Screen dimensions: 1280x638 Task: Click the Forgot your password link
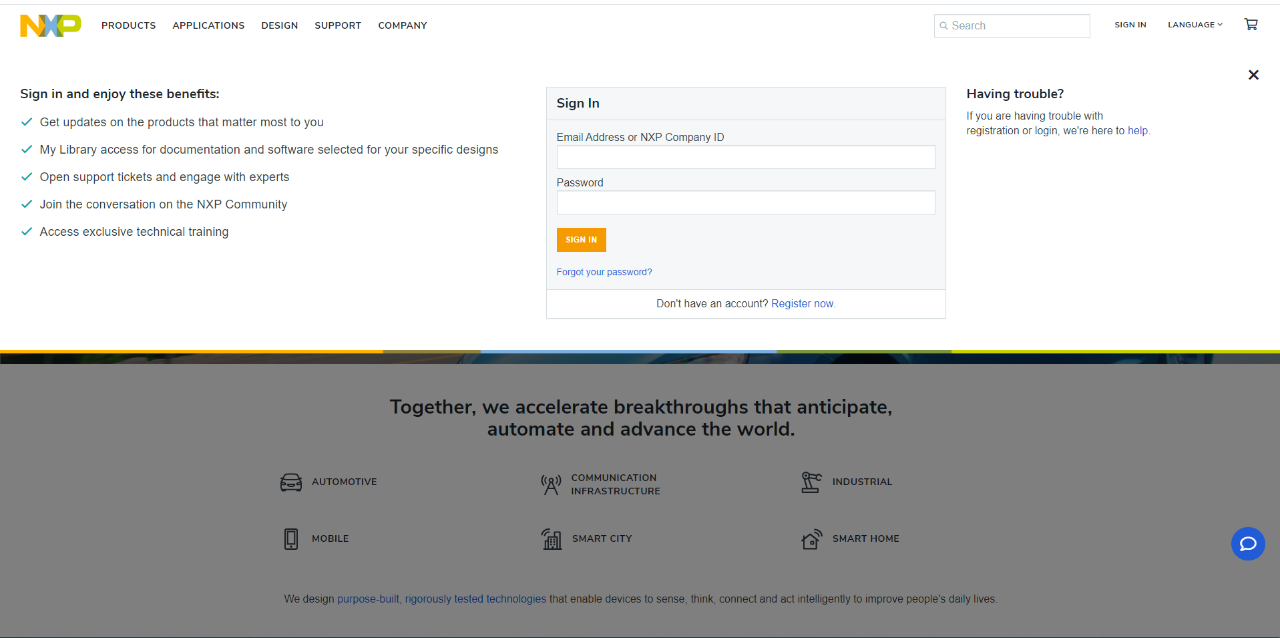[604, 272]
